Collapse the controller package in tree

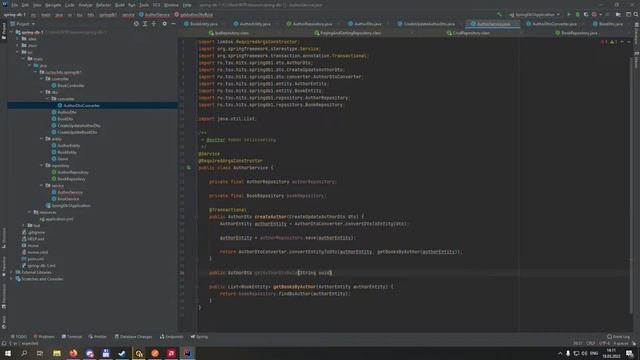pyautogui.click(x=42, y=79)
